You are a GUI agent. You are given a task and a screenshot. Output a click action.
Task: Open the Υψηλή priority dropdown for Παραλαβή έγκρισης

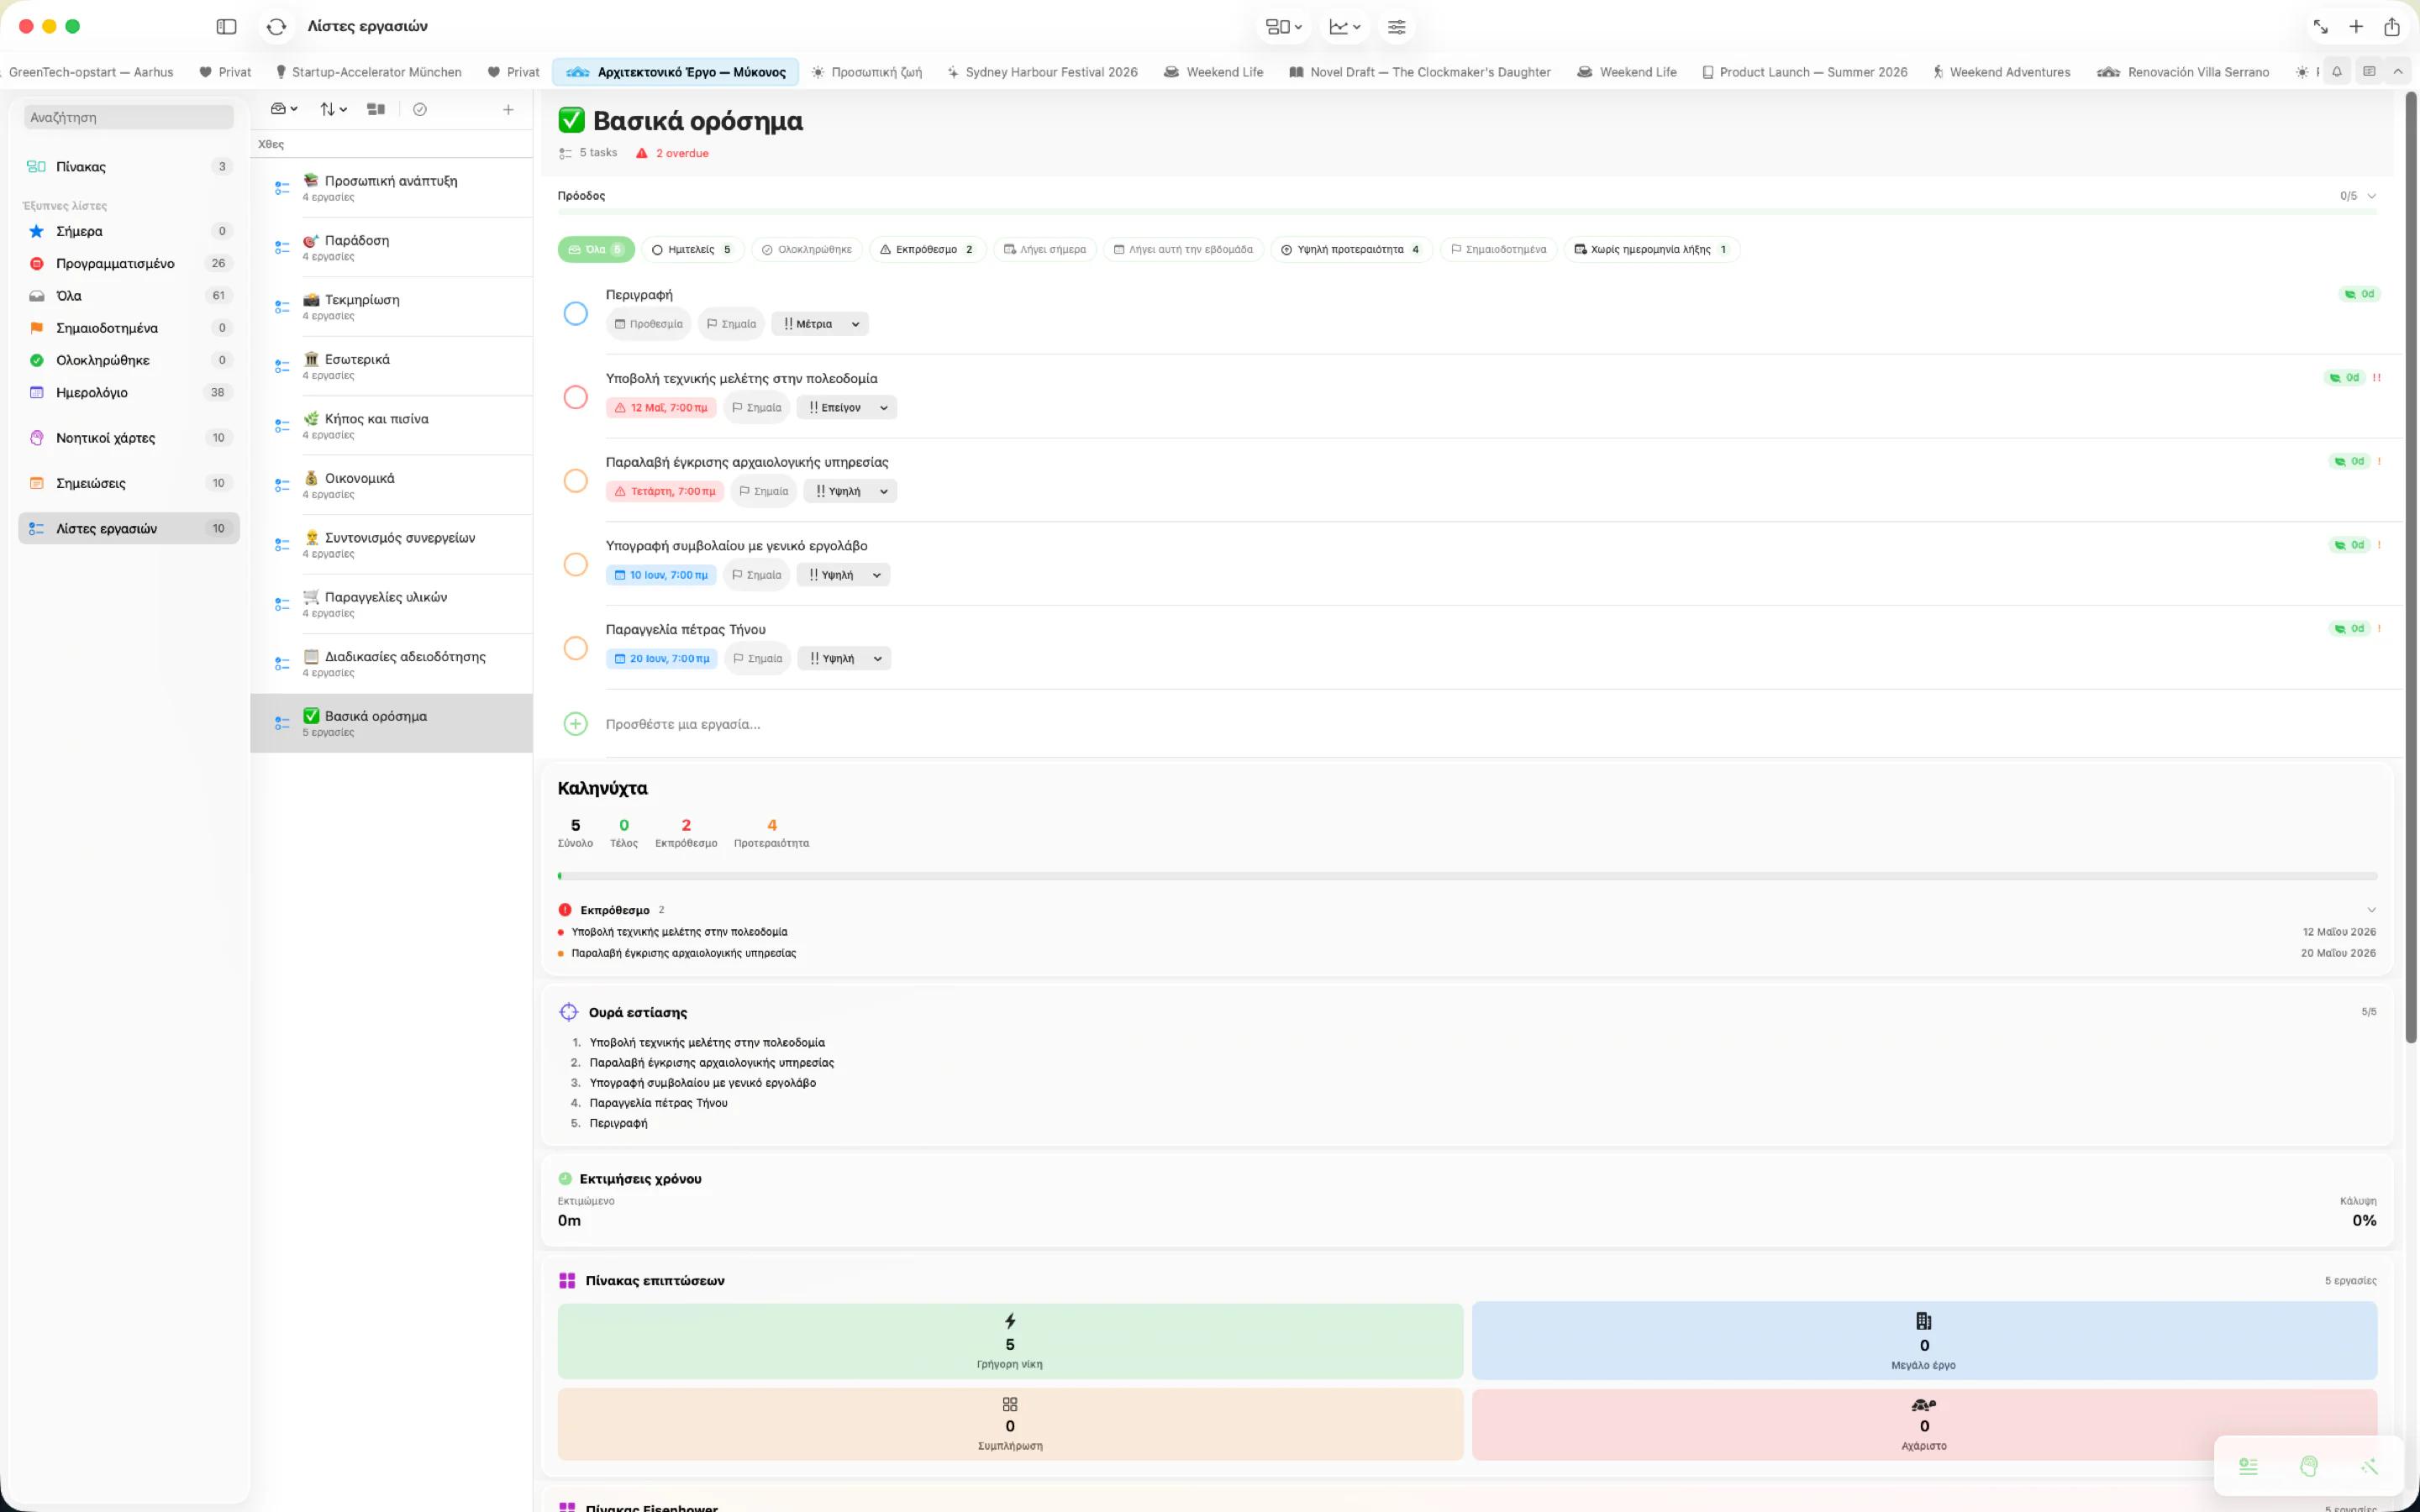(x=851, y=491)
